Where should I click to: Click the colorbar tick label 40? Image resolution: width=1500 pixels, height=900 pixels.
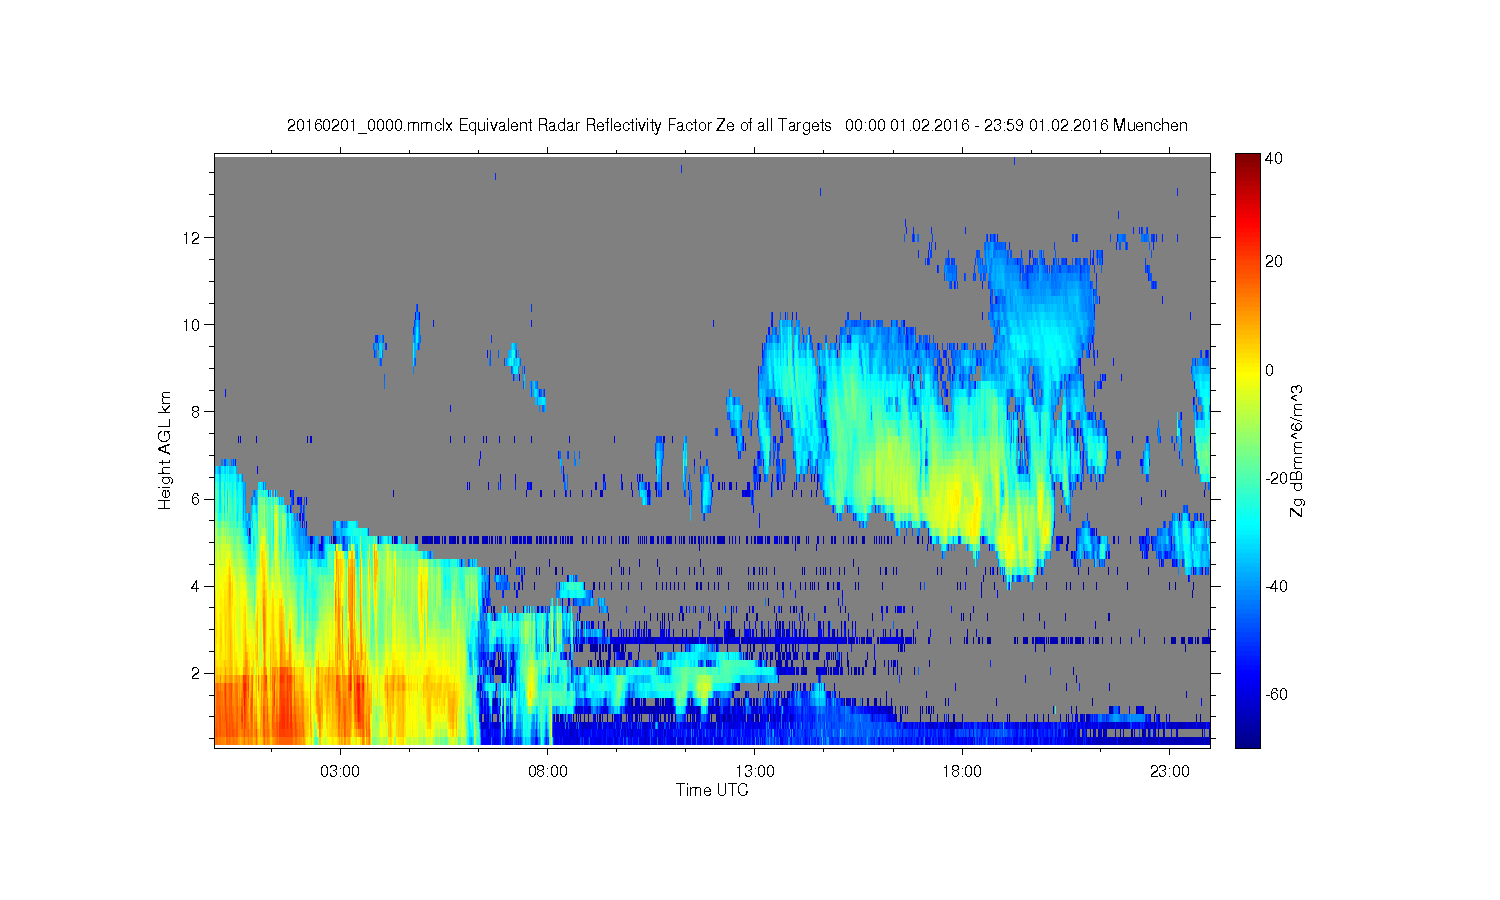pos(1274,158)
